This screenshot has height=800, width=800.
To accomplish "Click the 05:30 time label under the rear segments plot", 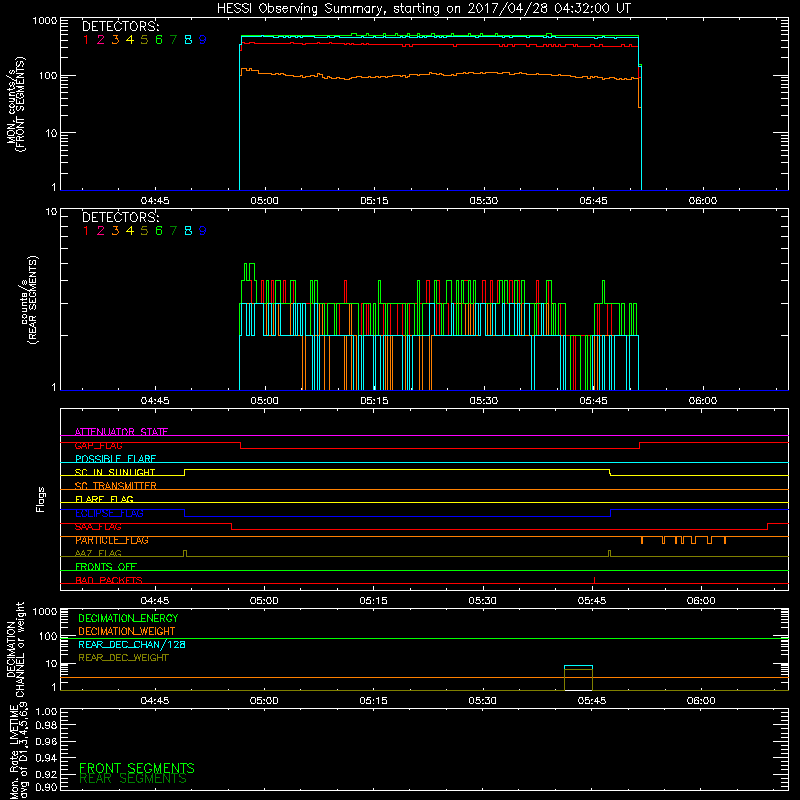I will tap(484, 401).
